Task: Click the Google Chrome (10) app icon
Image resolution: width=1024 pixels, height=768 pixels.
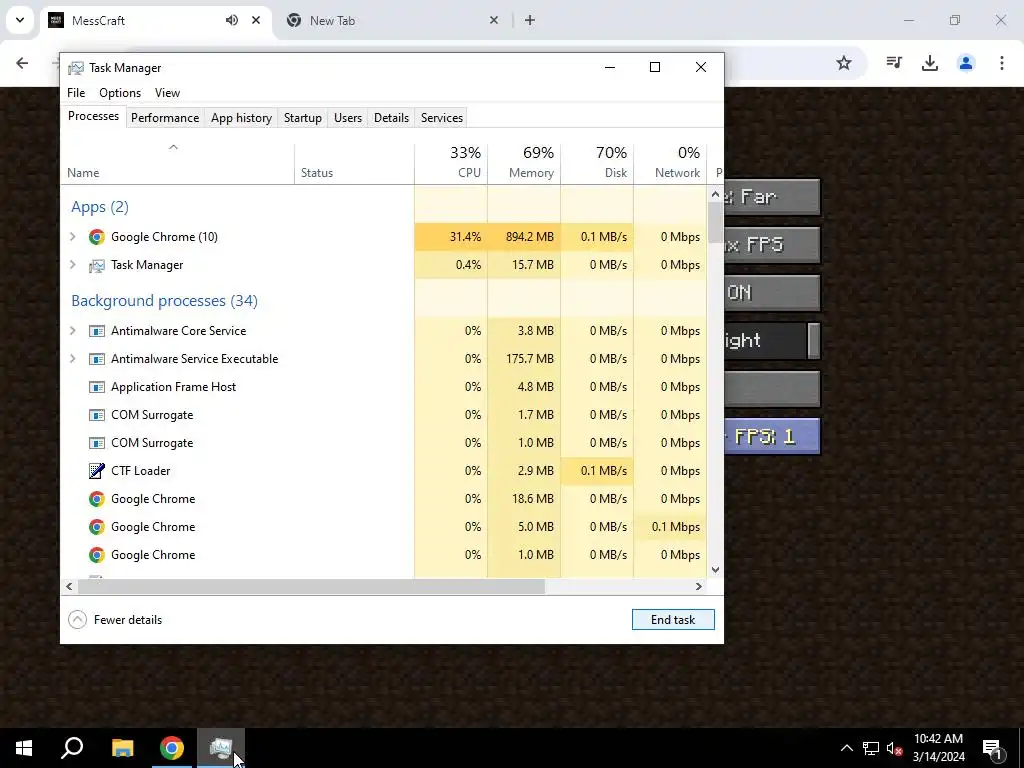Action: [x=97, y=237]
